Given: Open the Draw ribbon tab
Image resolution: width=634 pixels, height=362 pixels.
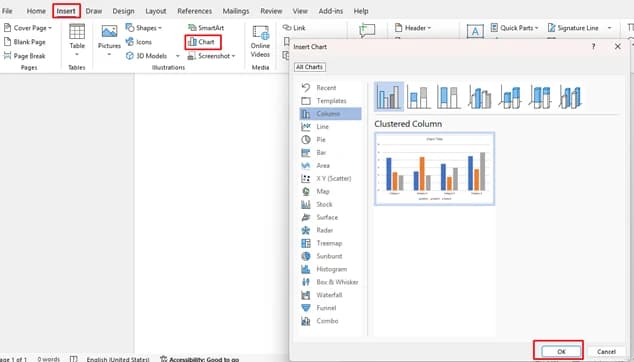Looking at the screenshot, I should click(94, 11).
